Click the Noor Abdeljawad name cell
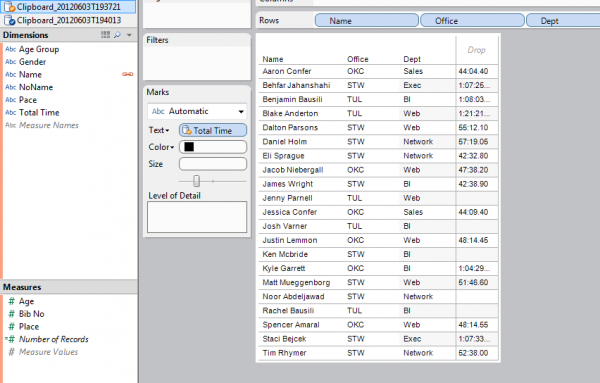 coord(293,297)
